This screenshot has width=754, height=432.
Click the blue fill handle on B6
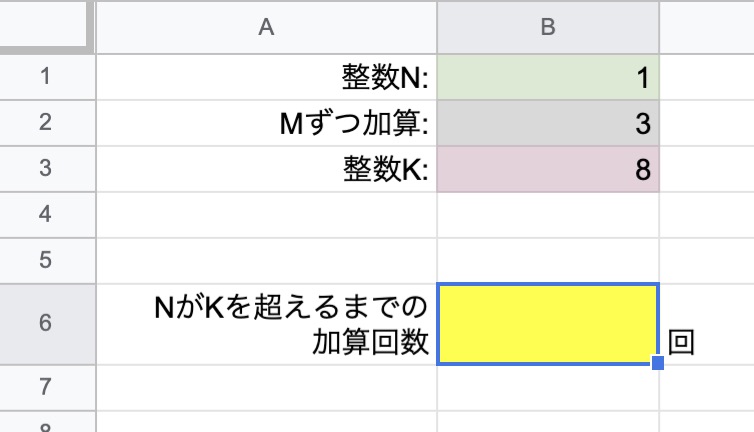[658, 363]
